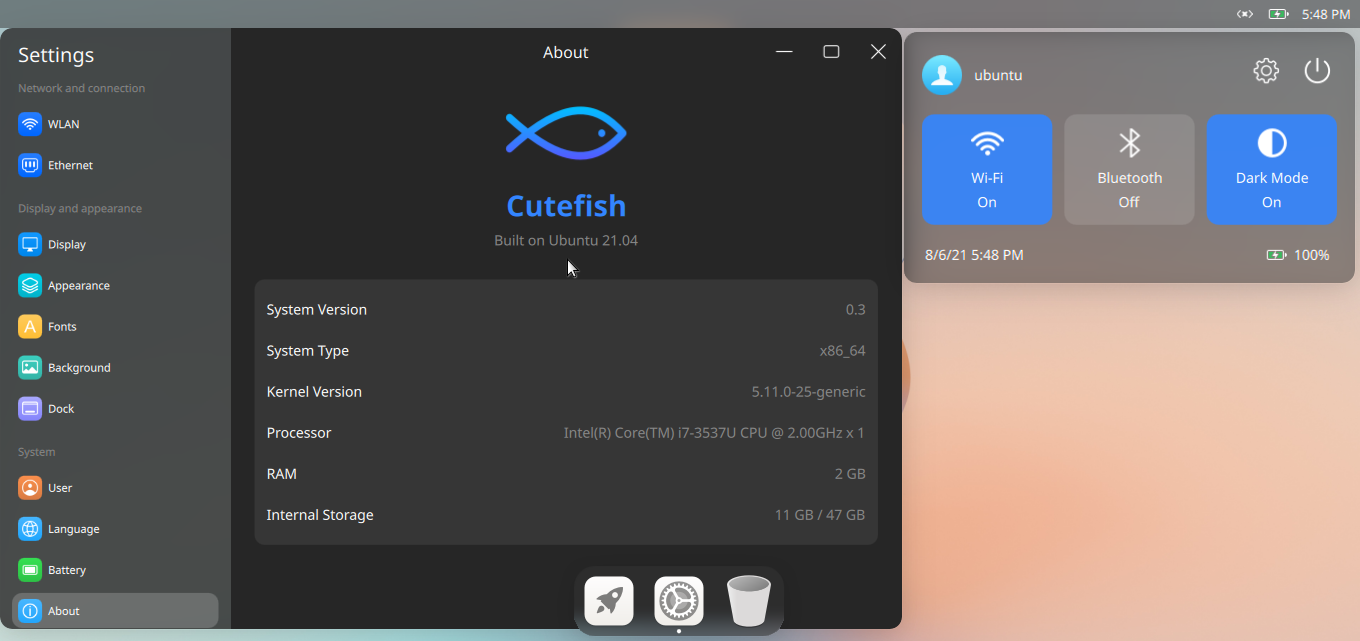Click the Processor label
Viewport: 1360px width, 641px height.
[x=299, y=433]
